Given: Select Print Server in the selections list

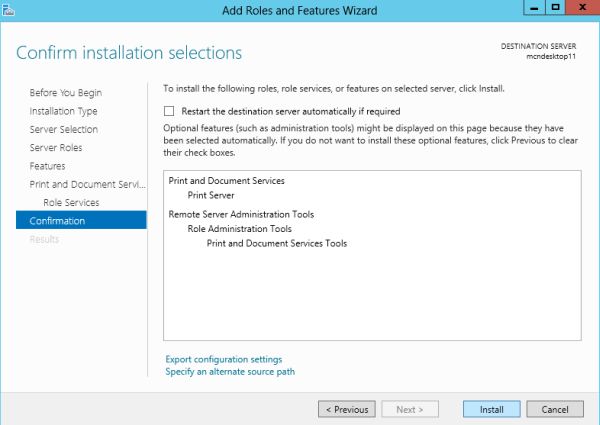Looking at the screenshot, I should pos(211,195).
